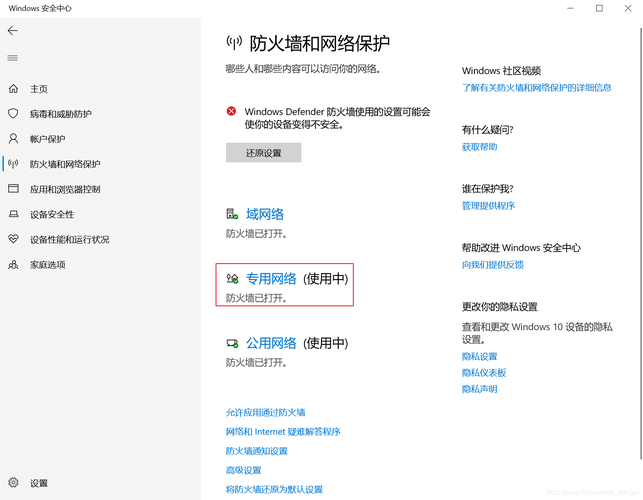
Task: Minimize the Windows 安全中心 window
Action: [570, 8]
